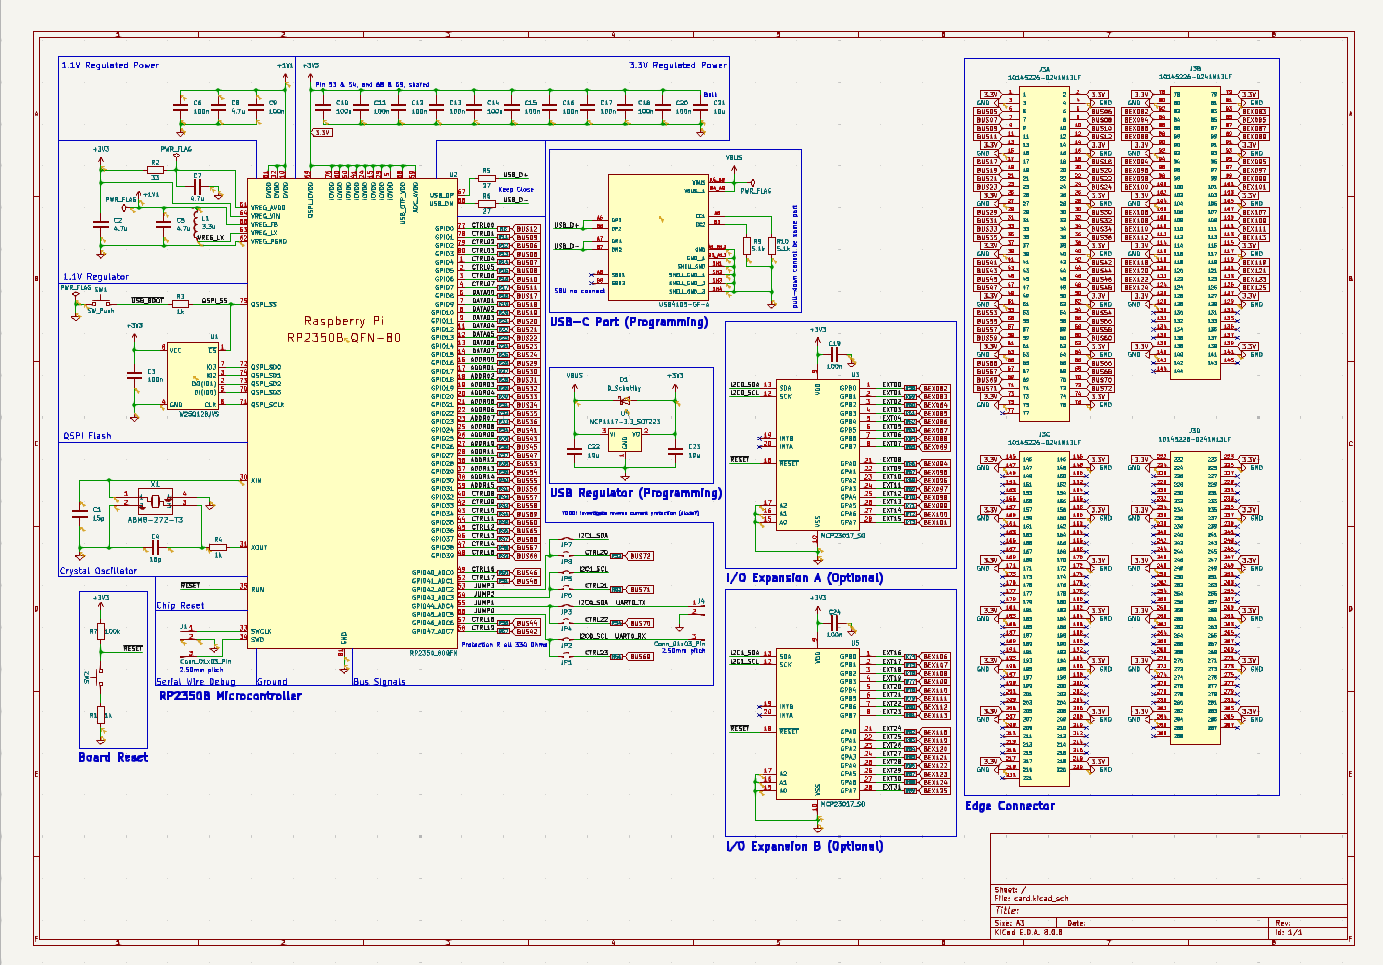Click the BEX082 label on U3

[935, 388]
